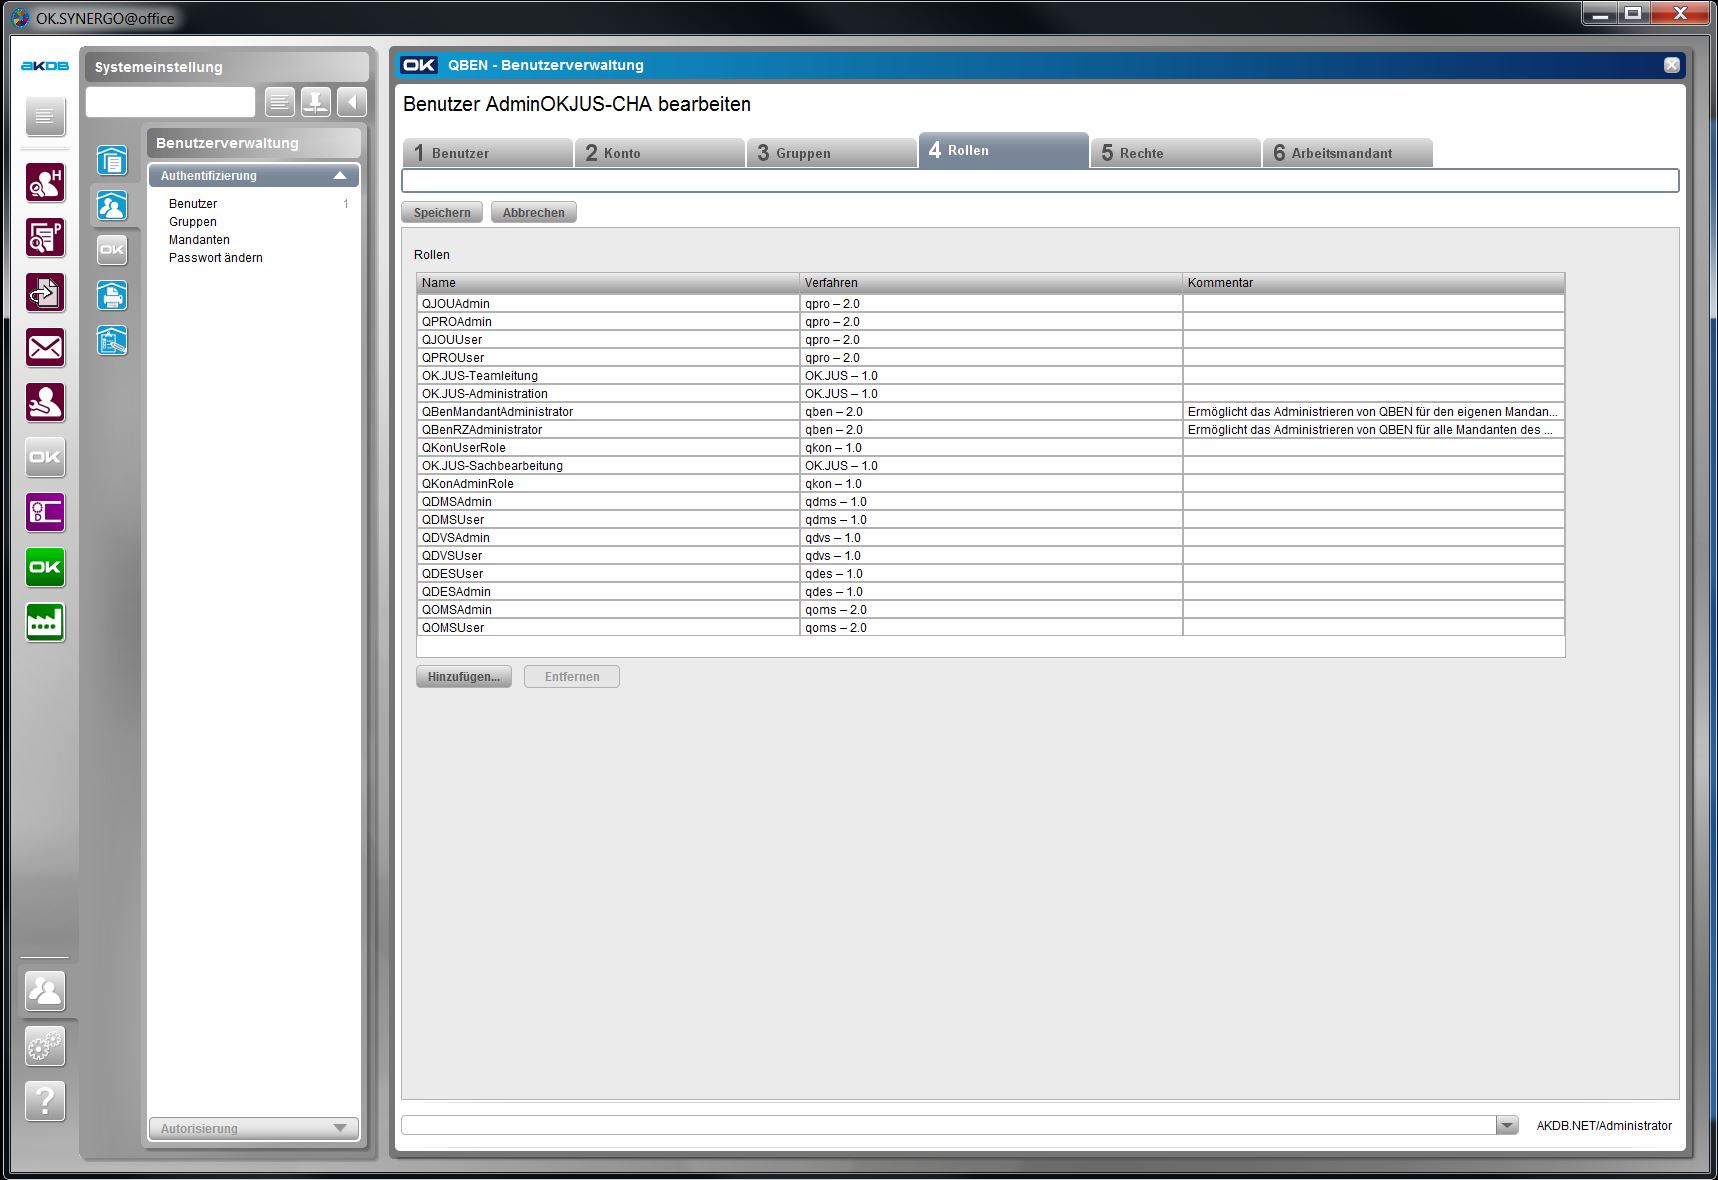Expand the Autorisierung section
1718x1180 pixels.
pyautogui.click(x=340, y=1128)
